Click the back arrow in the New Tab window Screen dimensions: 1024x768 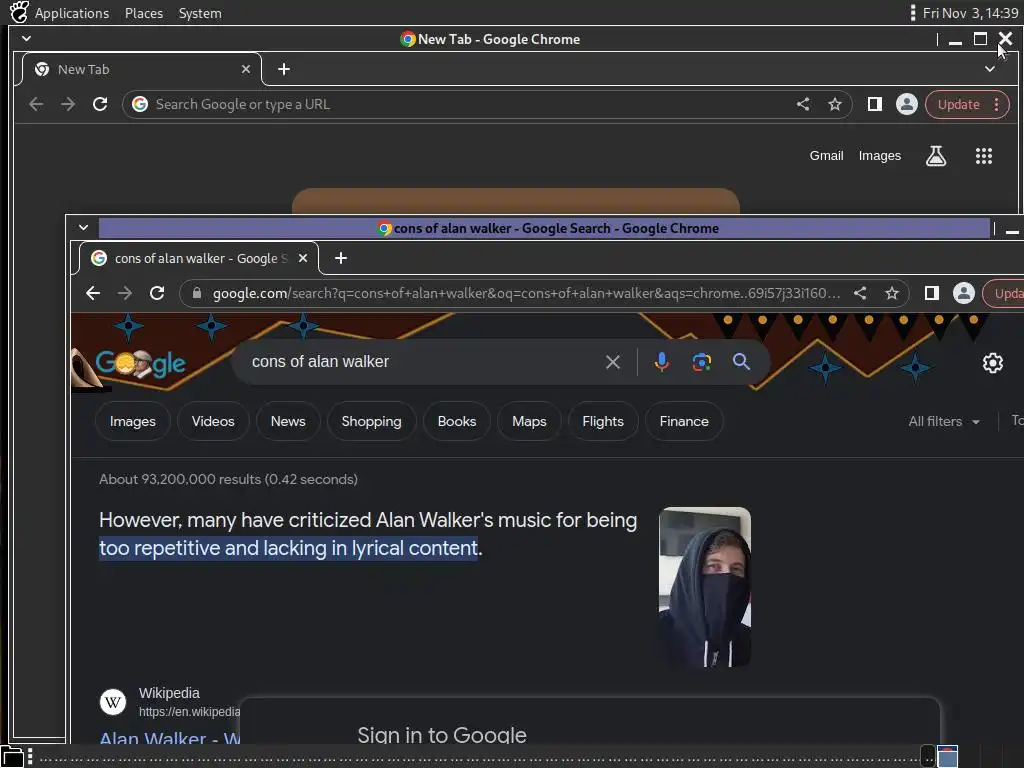pyautogui.click(x=36, y=104)
